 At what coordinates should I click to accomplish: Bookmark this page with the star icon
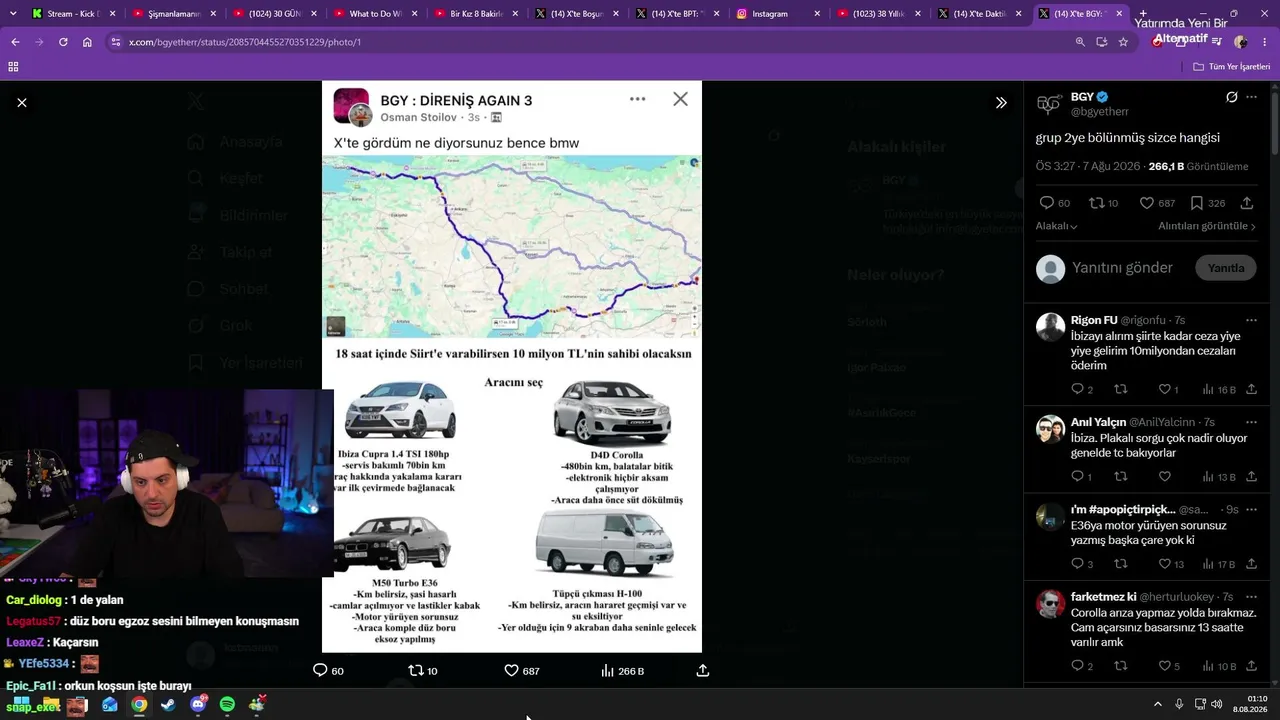(1123, 42)
